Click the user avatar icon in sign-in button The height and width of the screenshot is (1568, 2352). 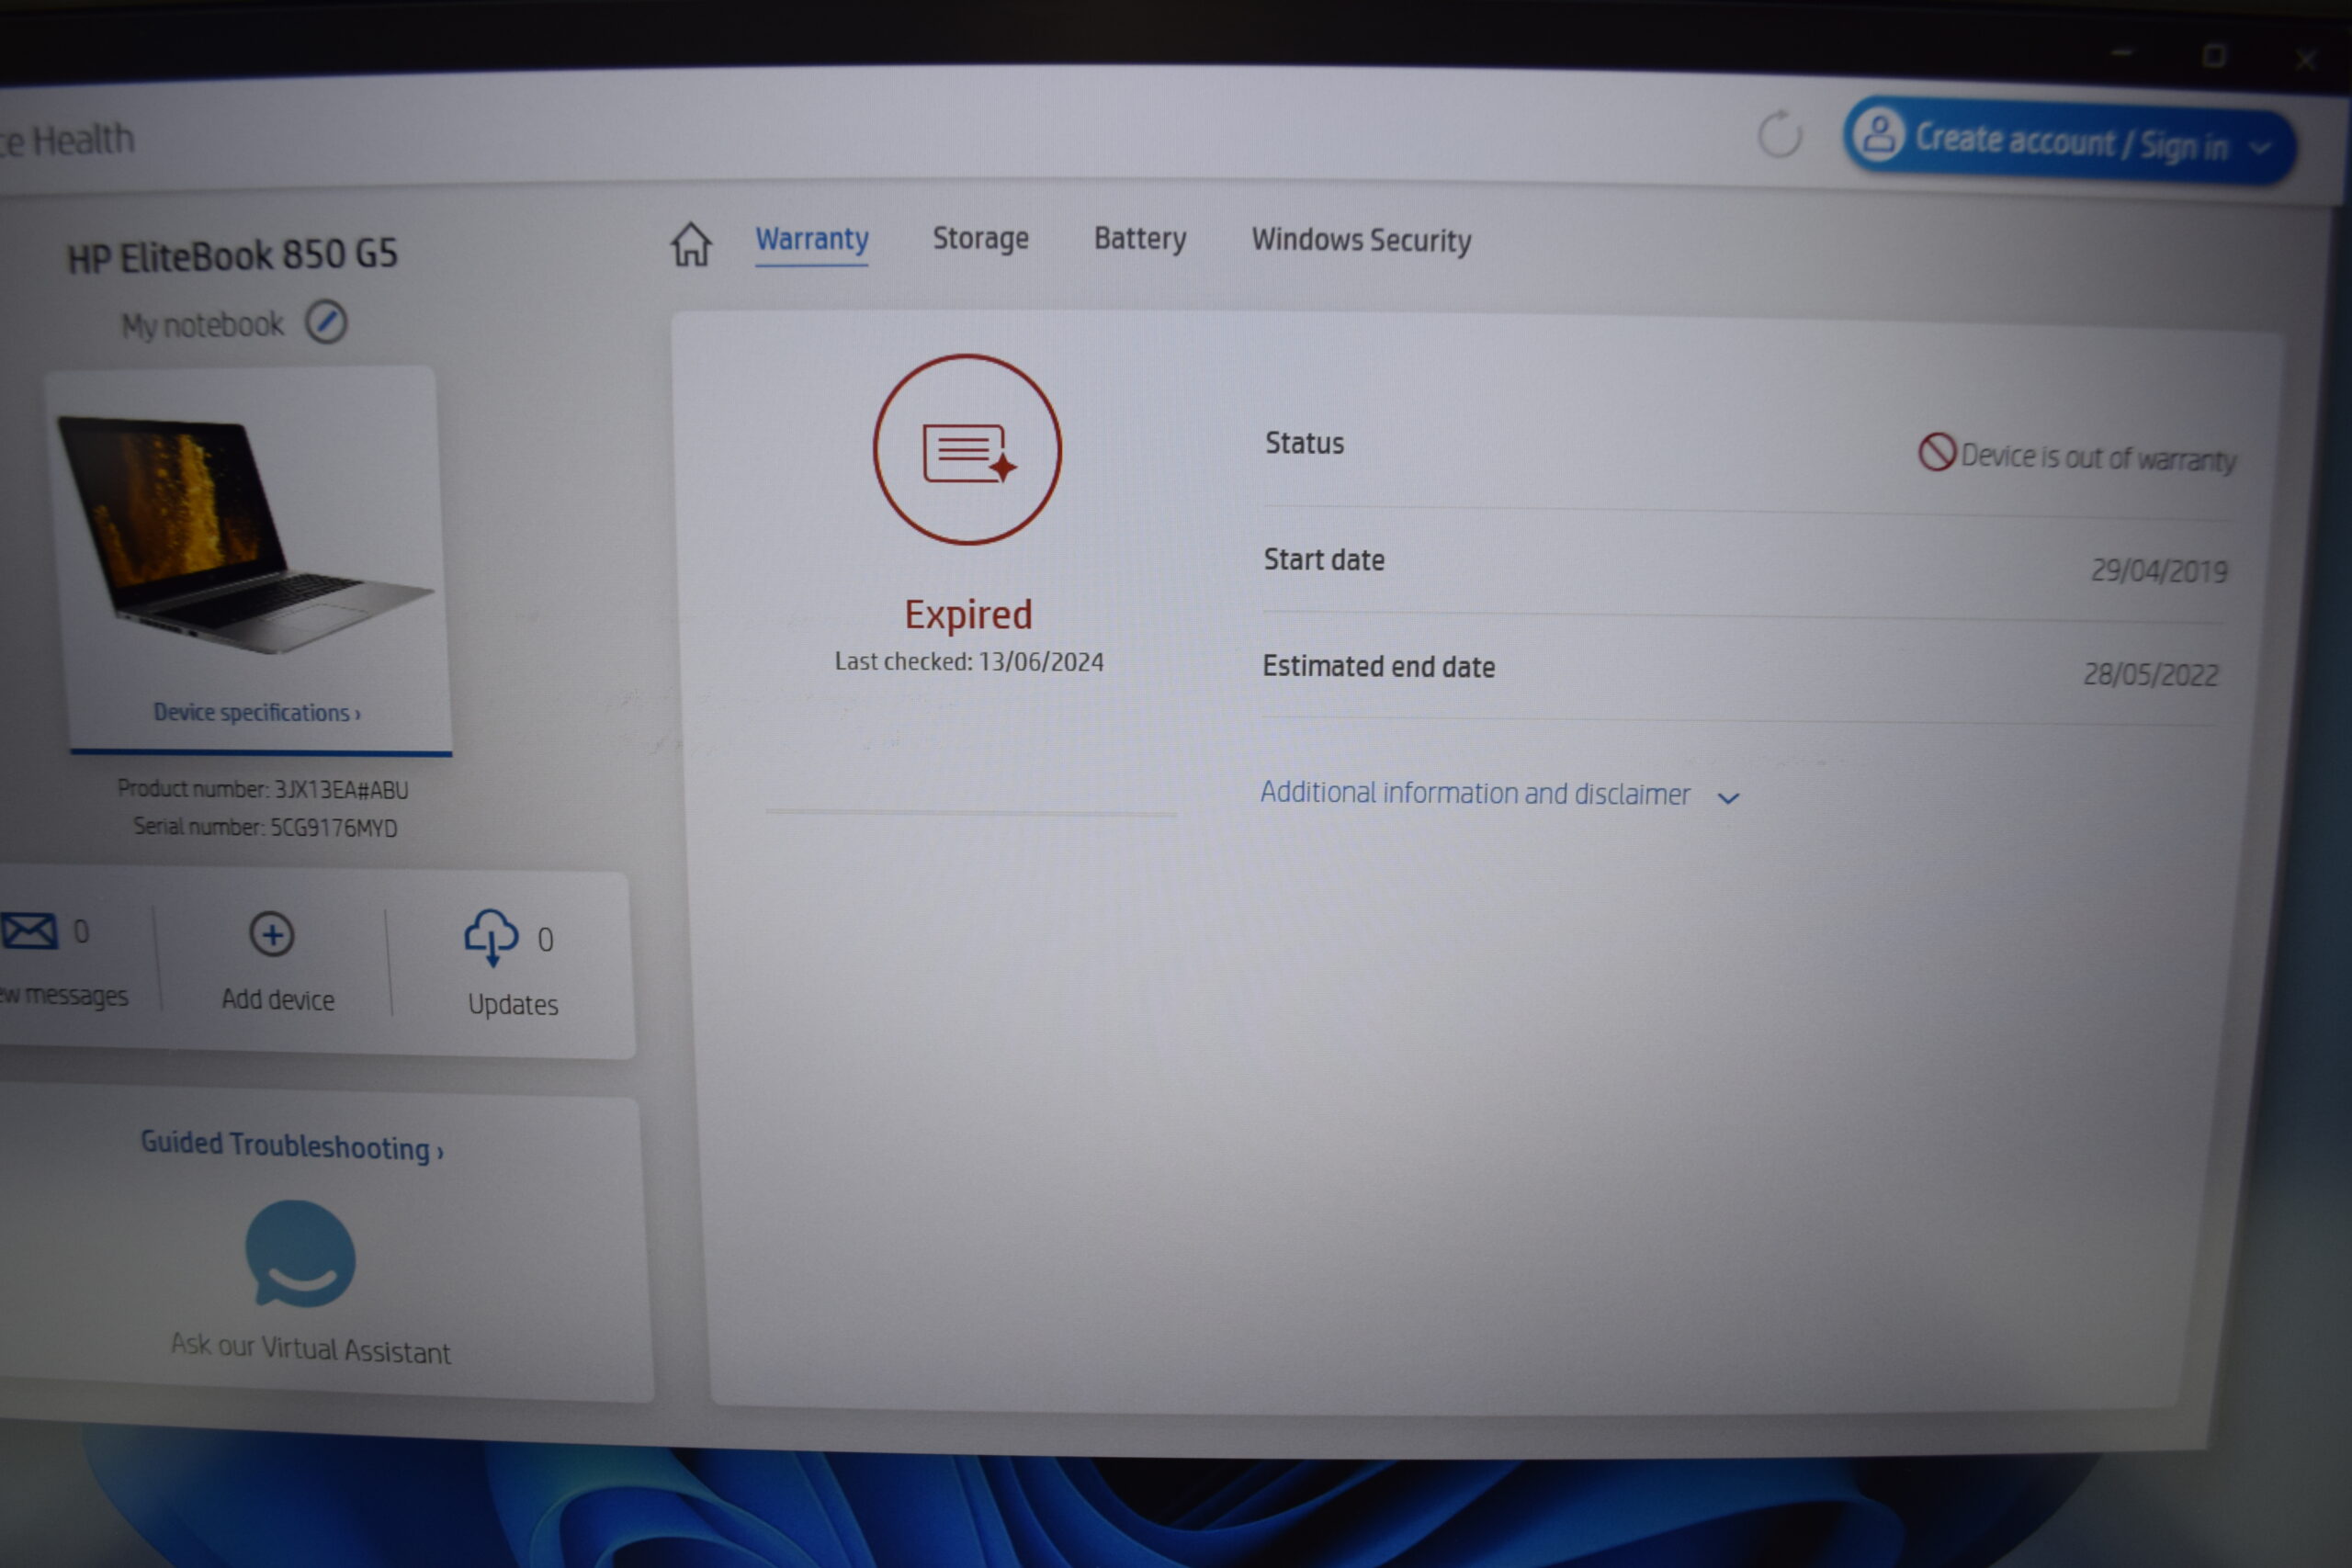[1879, 136]
